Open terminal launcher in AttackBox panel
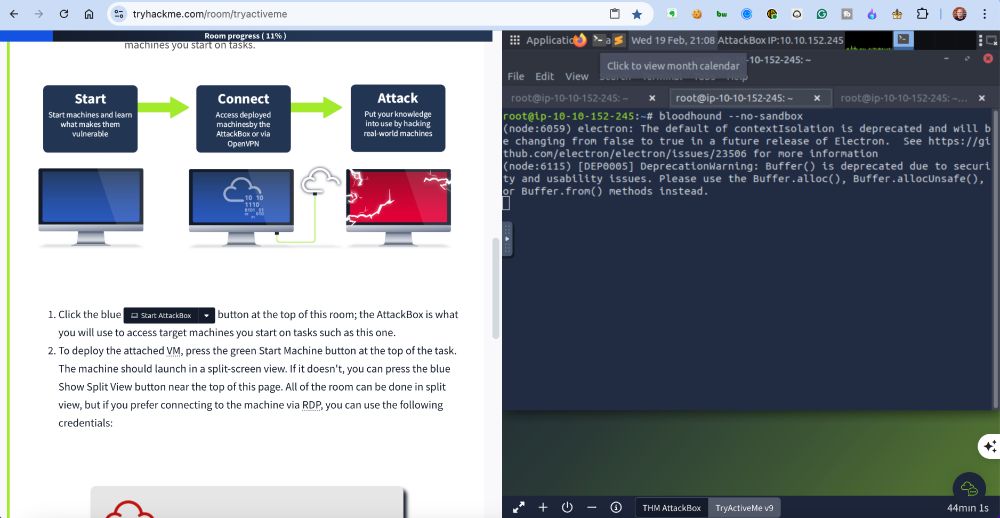 pos(601,40)
